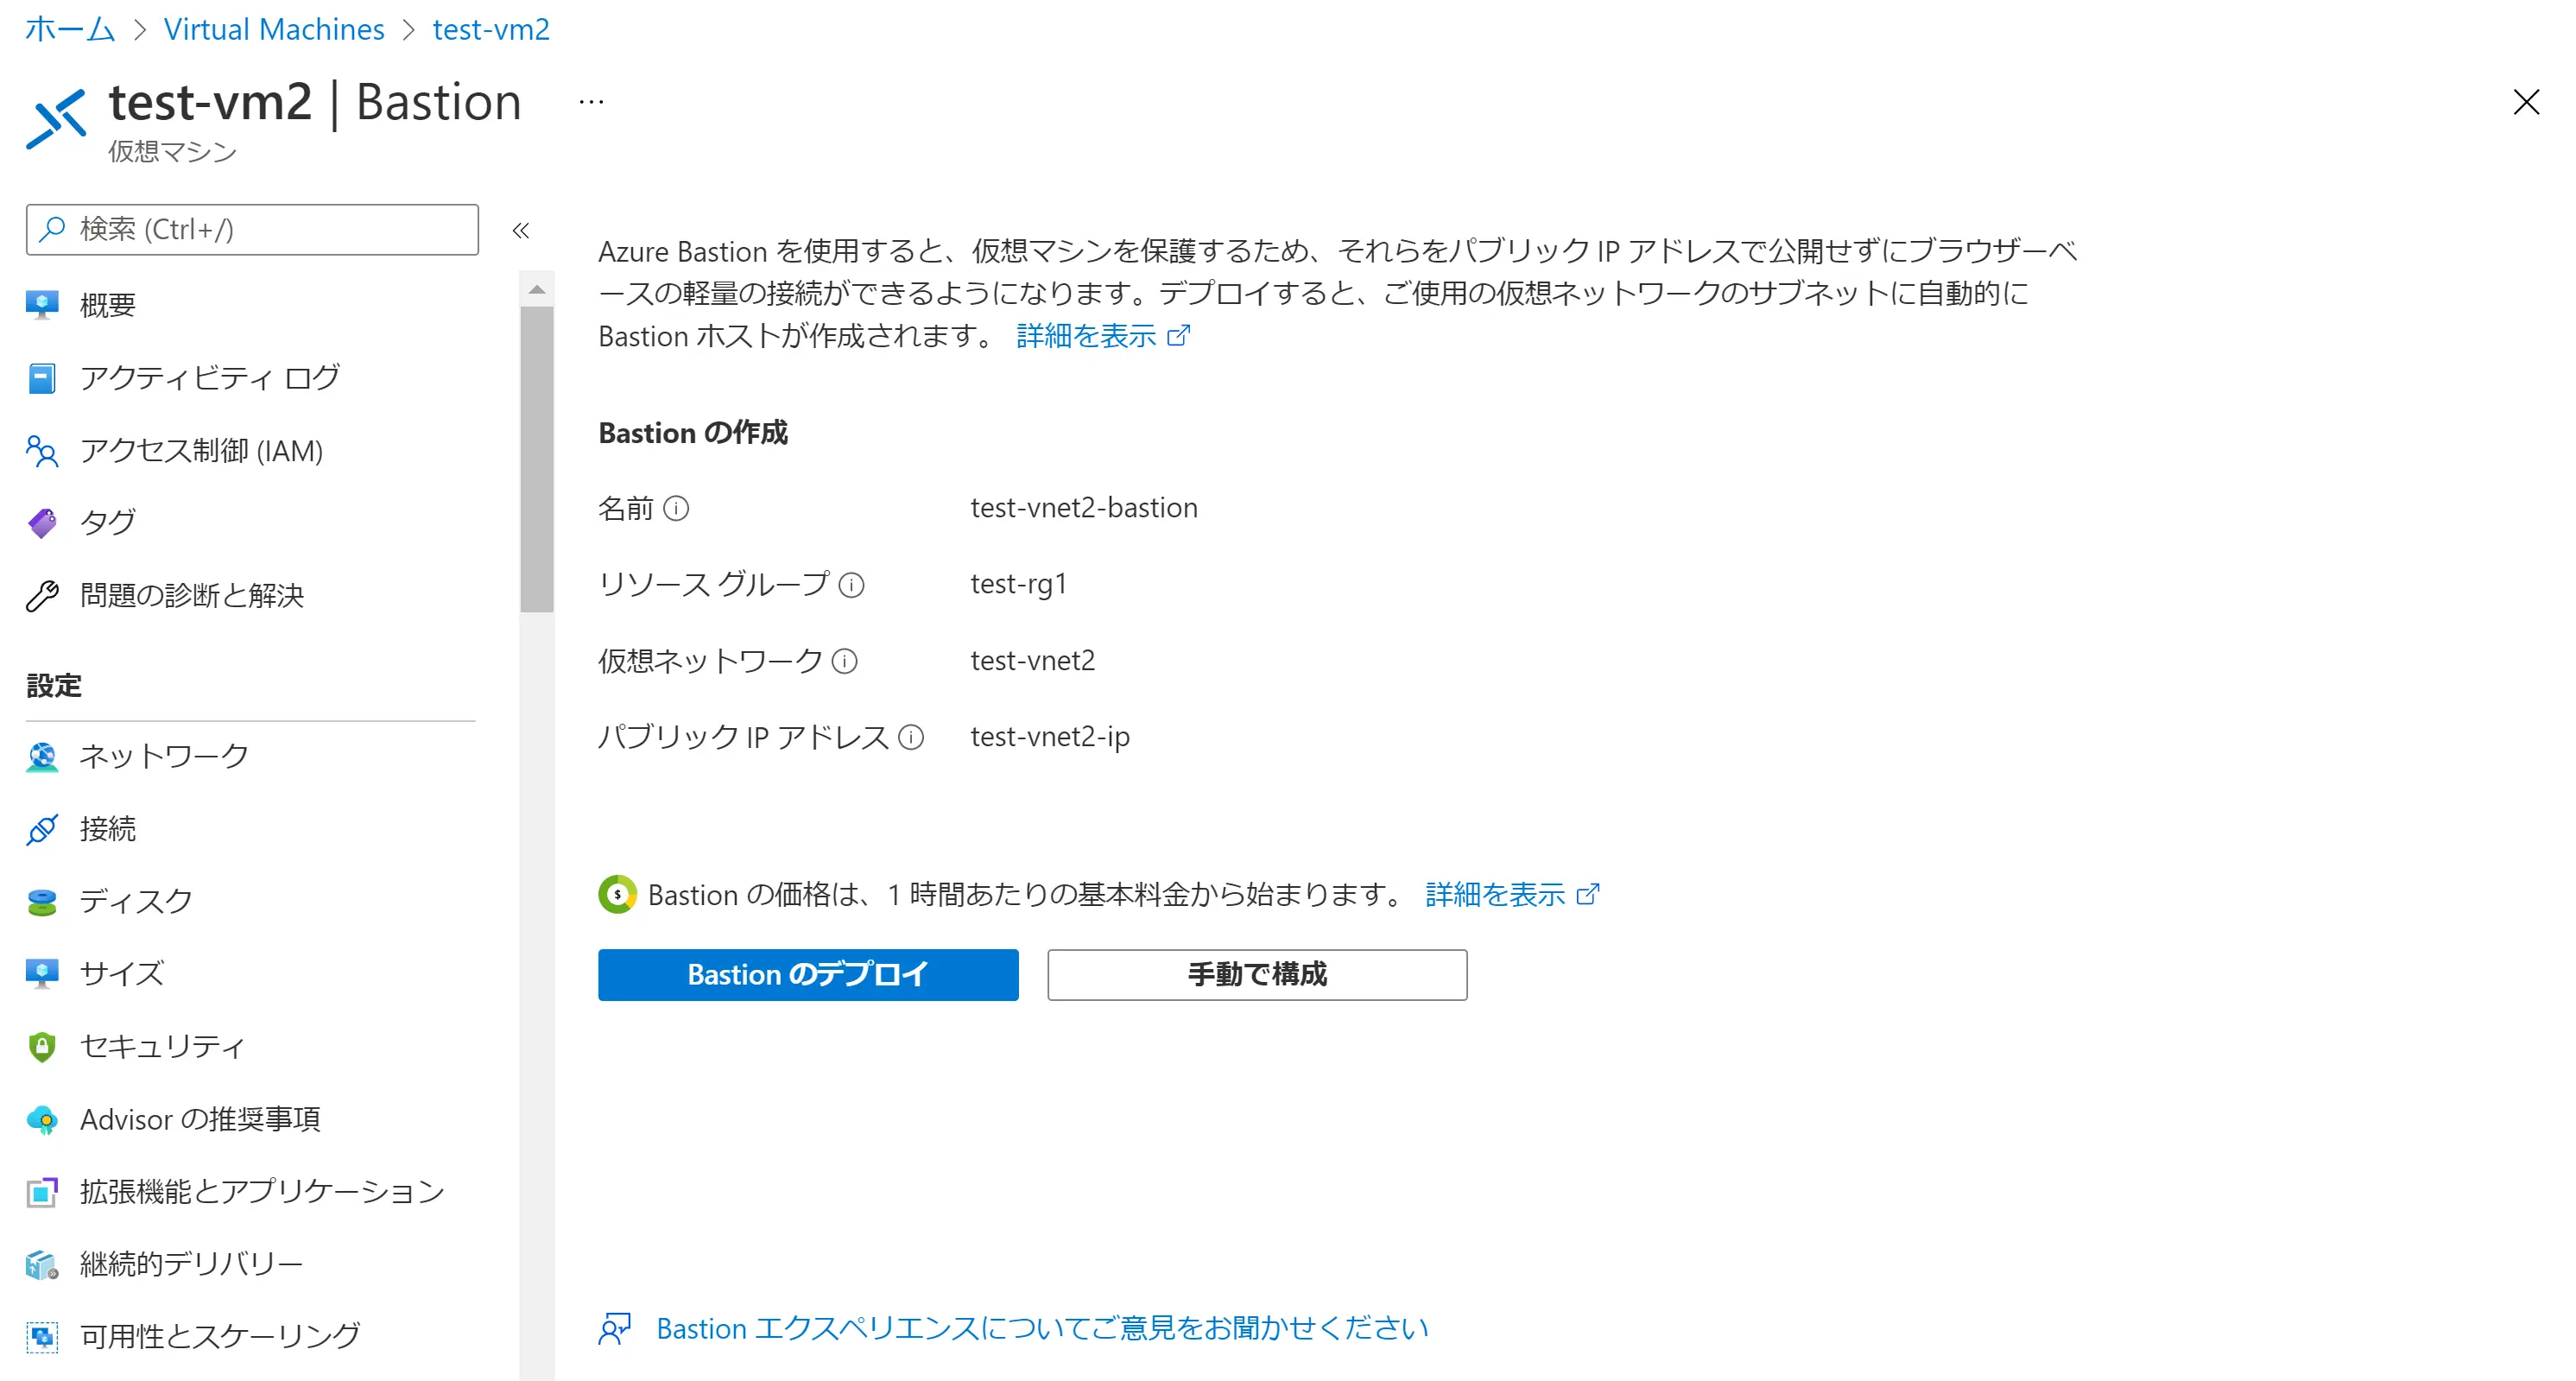
Task: Click the sidebar scrollbar thumb
Action: tap(537, 459)
